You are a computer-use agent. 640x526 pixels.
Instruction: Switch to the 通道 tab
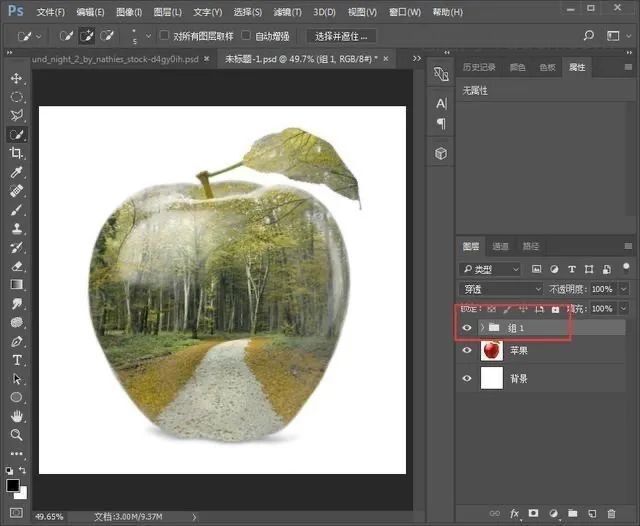[x=501, y=246]
